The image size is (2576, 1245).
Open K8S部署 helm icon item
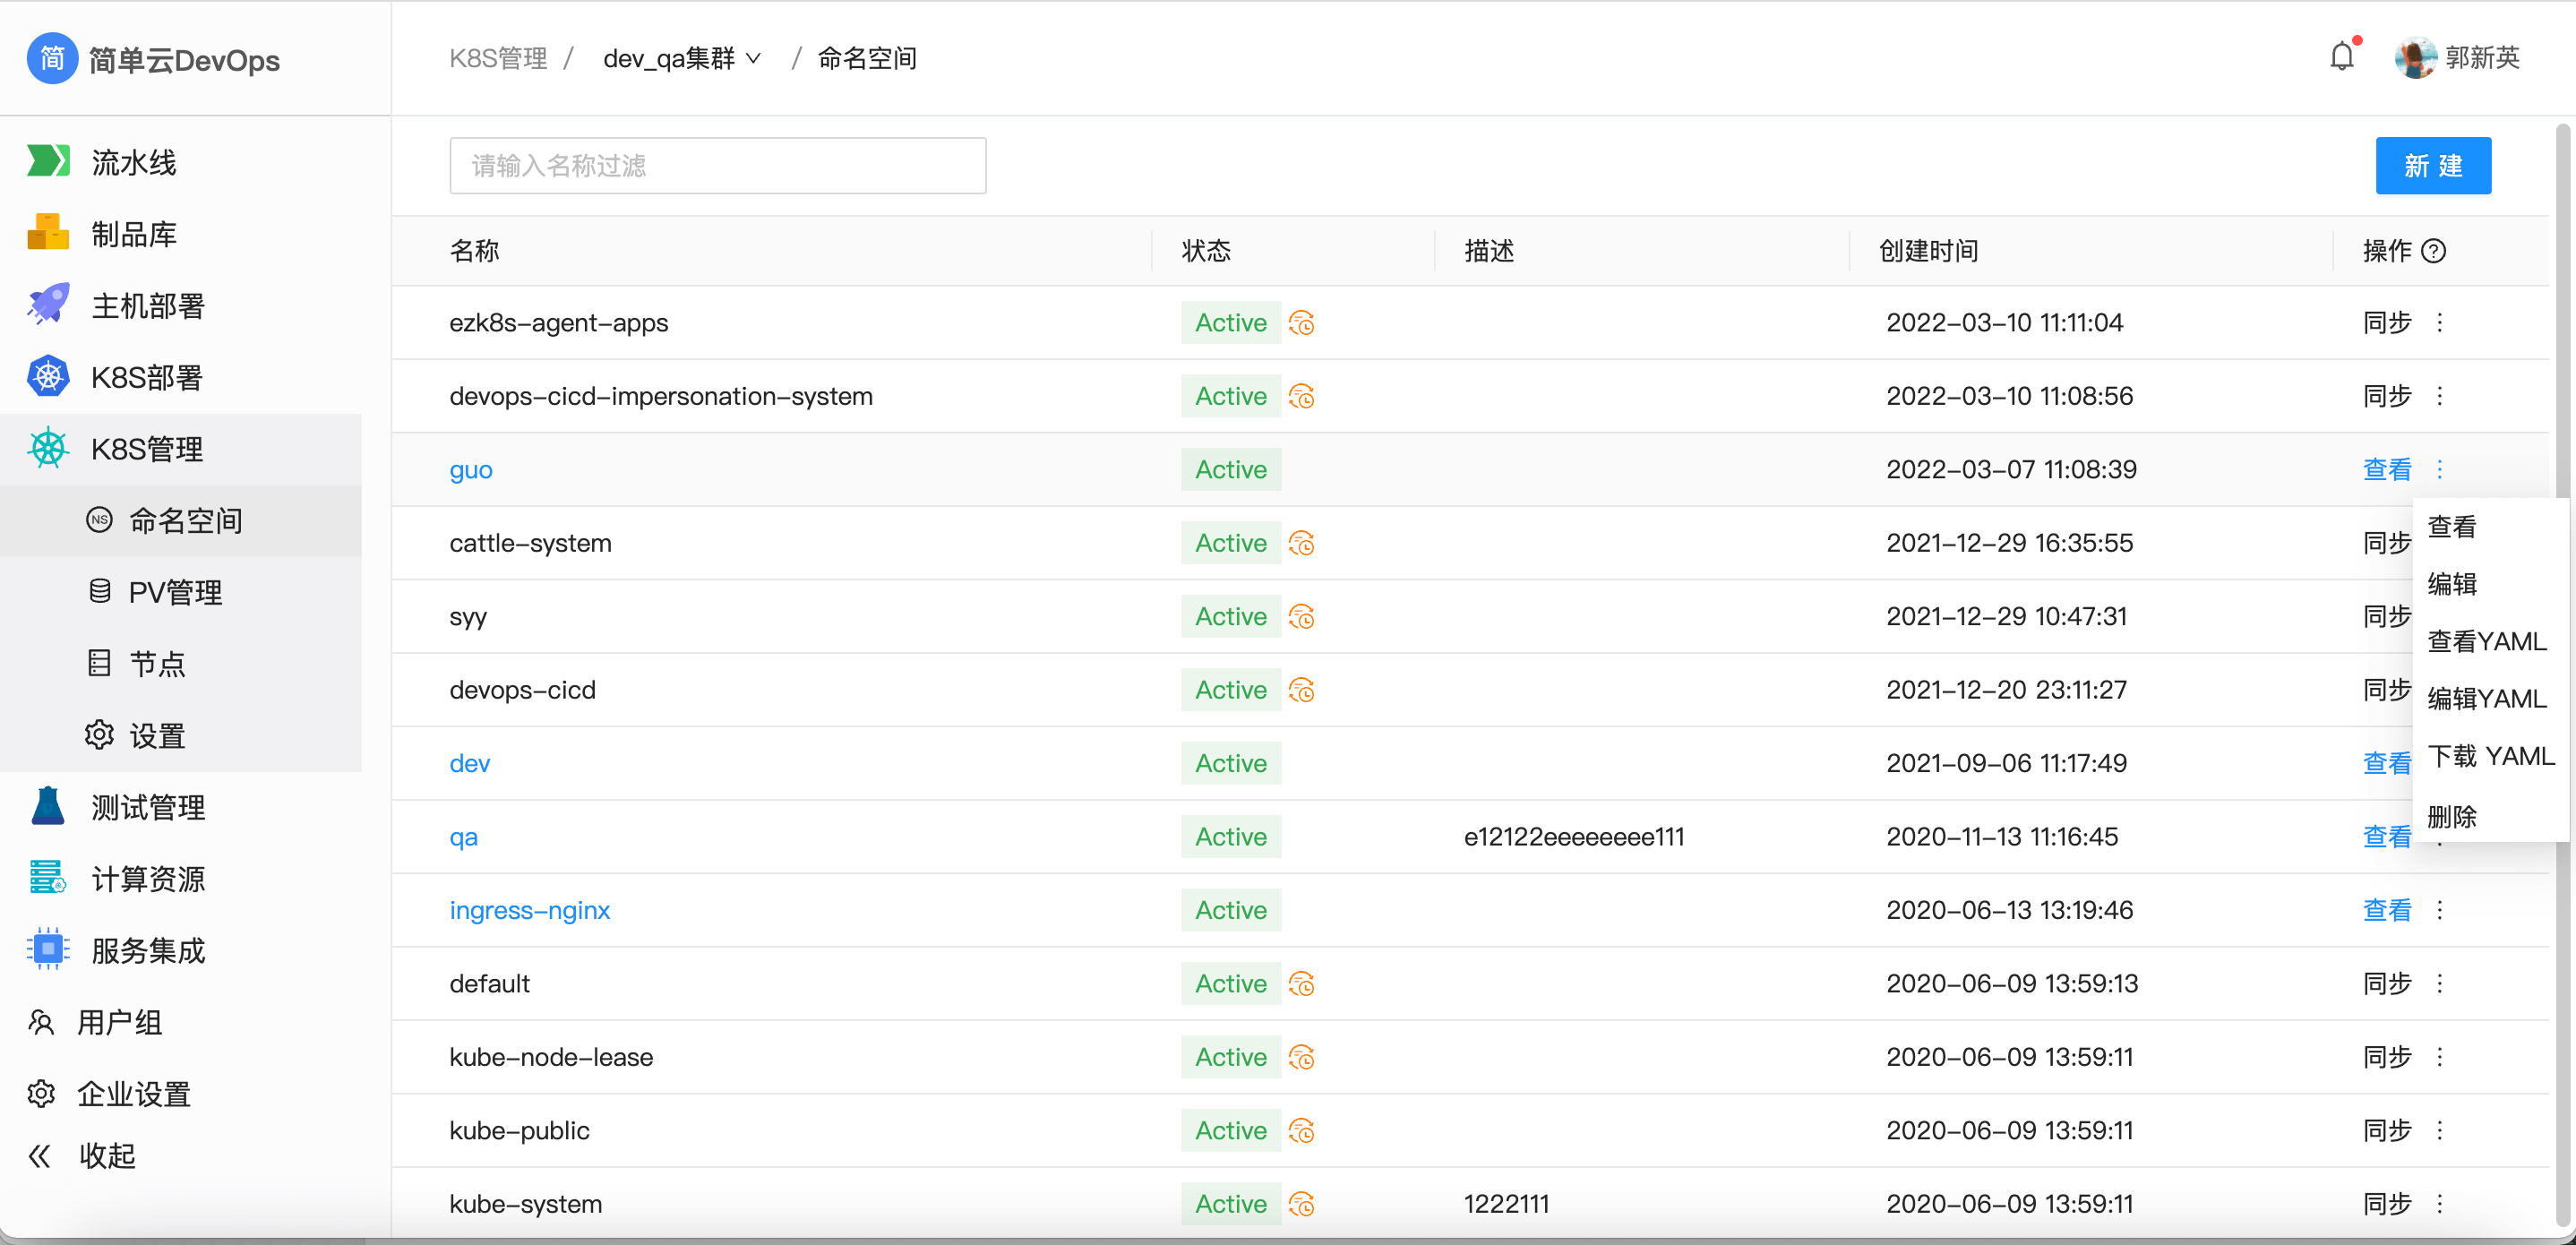tap(48, 377)
